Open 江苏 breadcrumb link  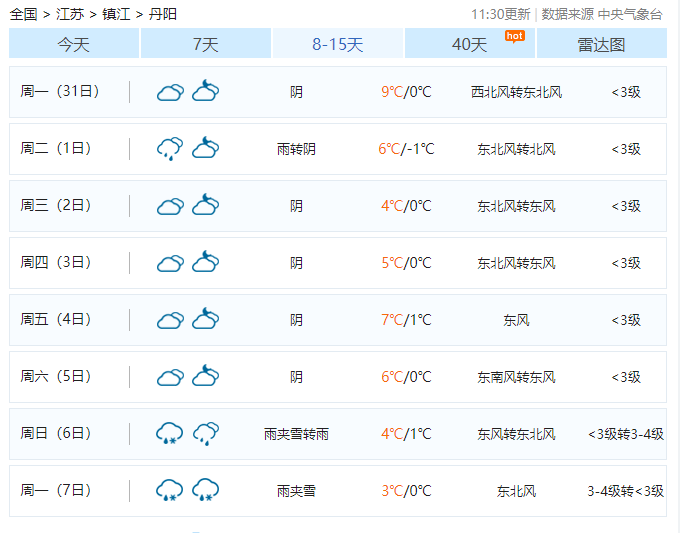point(70,14)
